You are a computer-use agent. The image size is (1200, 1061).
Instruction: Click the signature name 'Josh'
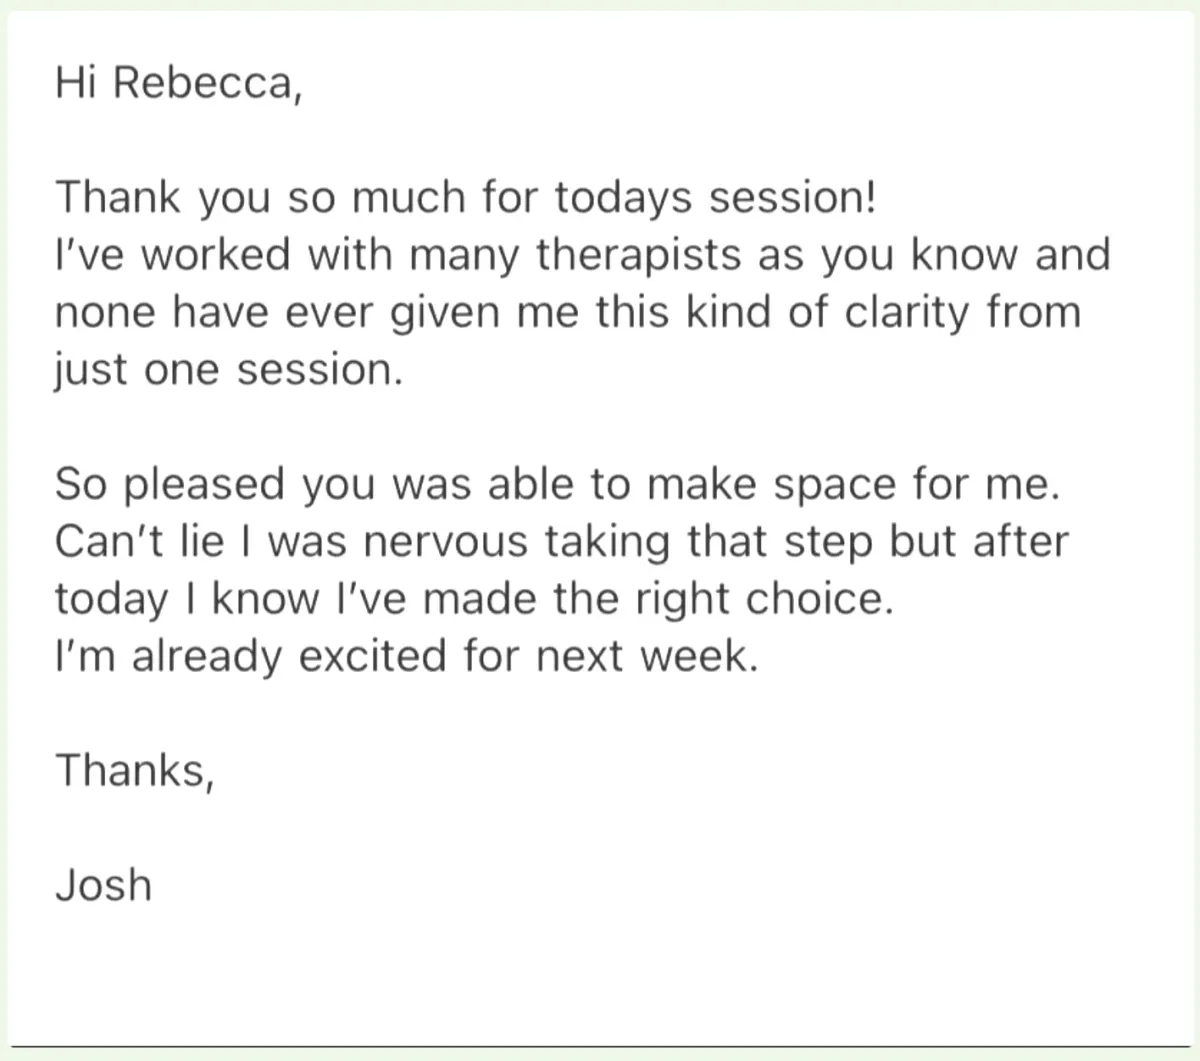[x=104, y=886]
